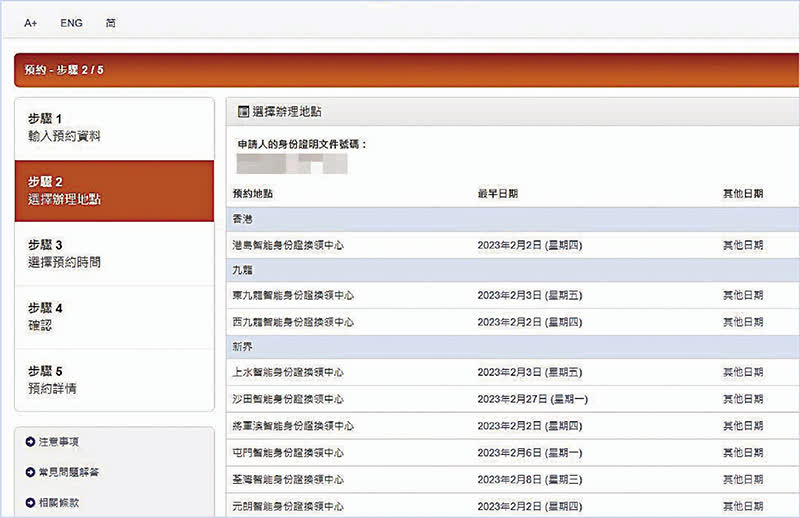This screenshot has height=518, width=800.
Task: Open 步驟 5 預約詳情 step
Action: pyautogui.click(x=115, y=379)
